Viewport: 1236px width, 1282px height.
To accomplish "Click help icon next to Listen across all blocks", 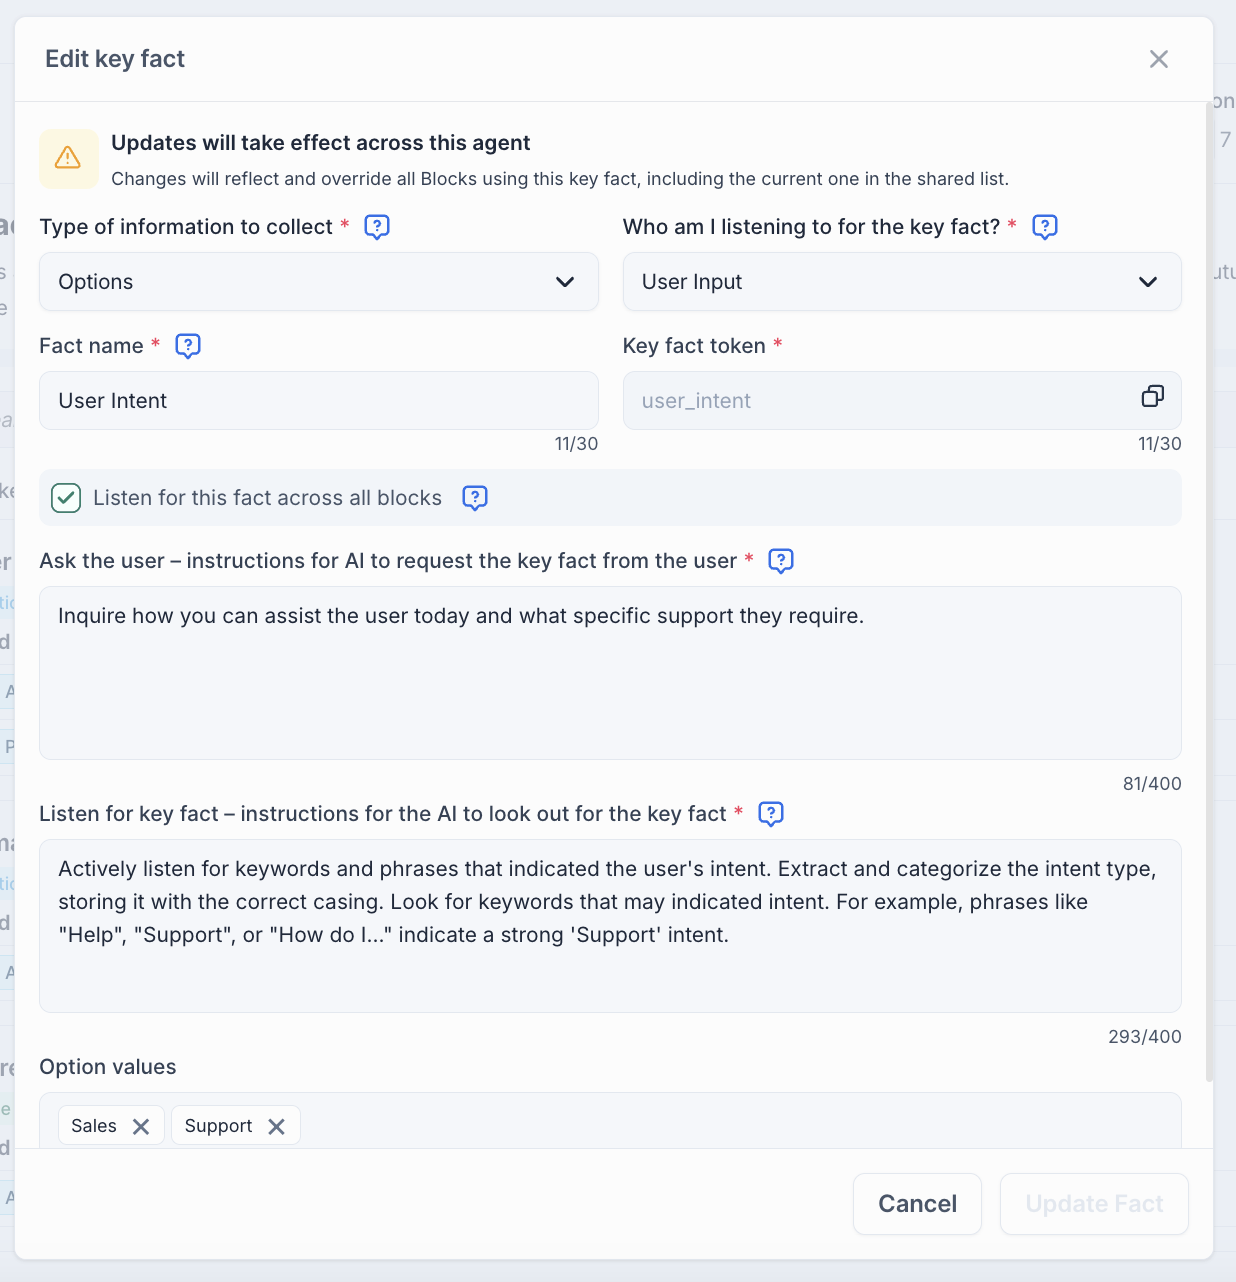I will pyautogui.click(x=475, y=497).
